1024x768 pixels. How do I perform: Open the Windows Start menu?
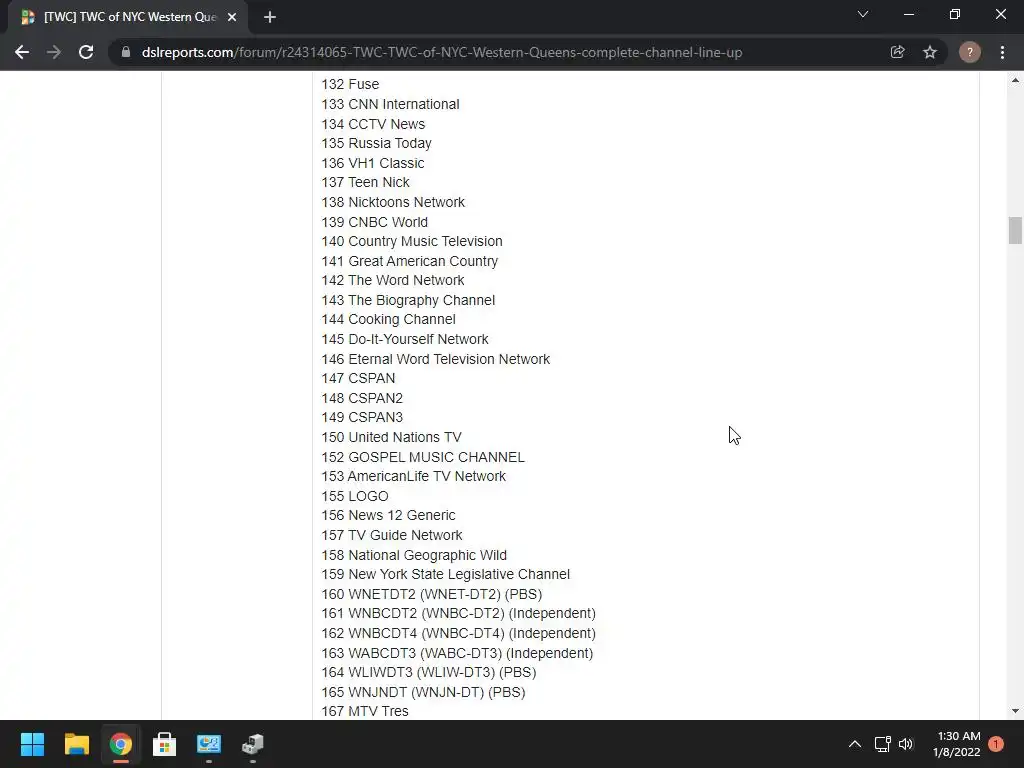pos(32,744)
